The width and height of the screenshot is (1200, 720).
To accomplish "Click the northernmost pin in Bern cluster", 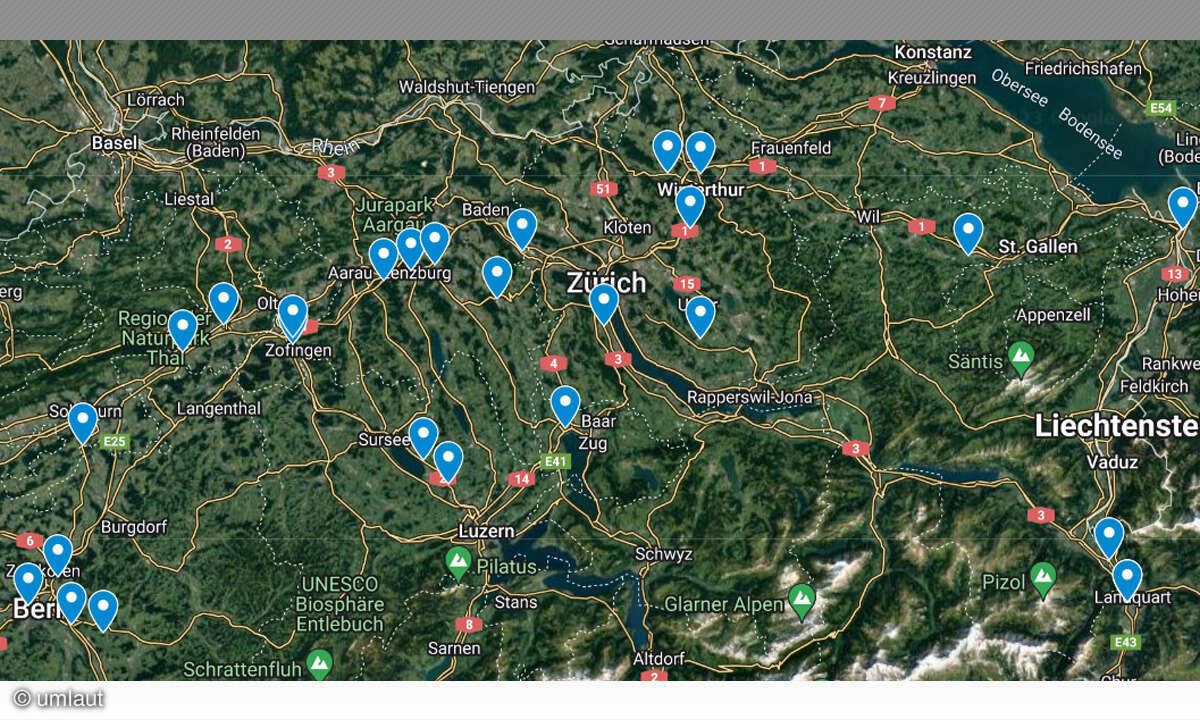I will click(58, 554).
